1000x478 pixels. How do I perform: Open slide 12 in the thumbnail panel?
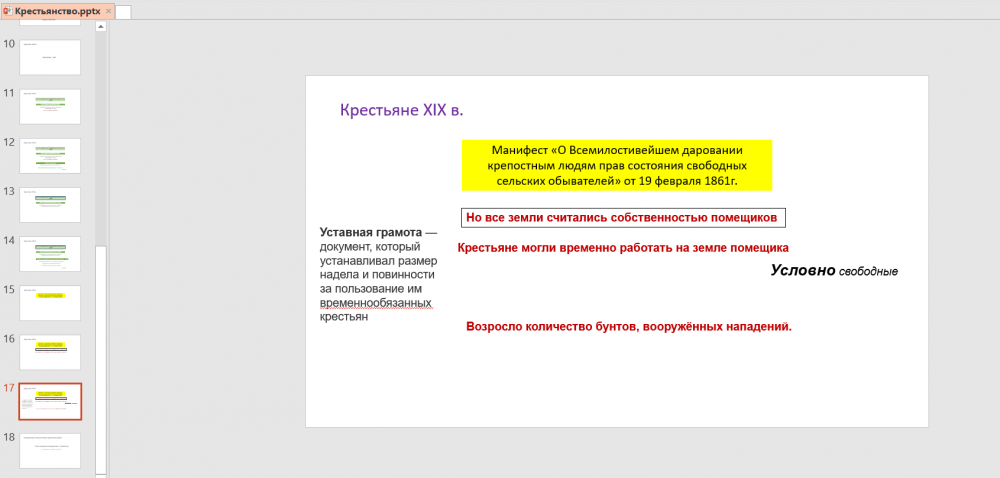[x=50, y=155]
